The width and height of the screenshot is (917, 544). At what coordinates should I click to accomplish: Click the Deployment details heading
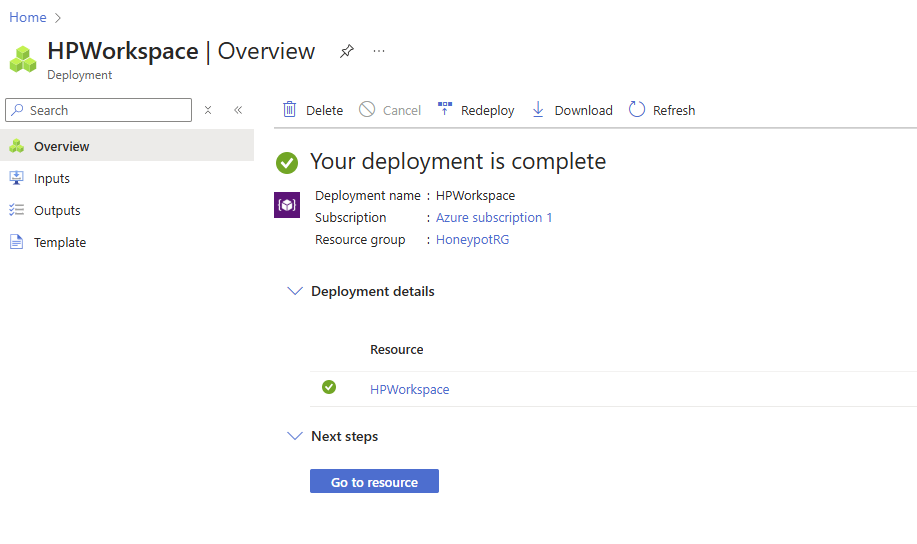(373, 291)
